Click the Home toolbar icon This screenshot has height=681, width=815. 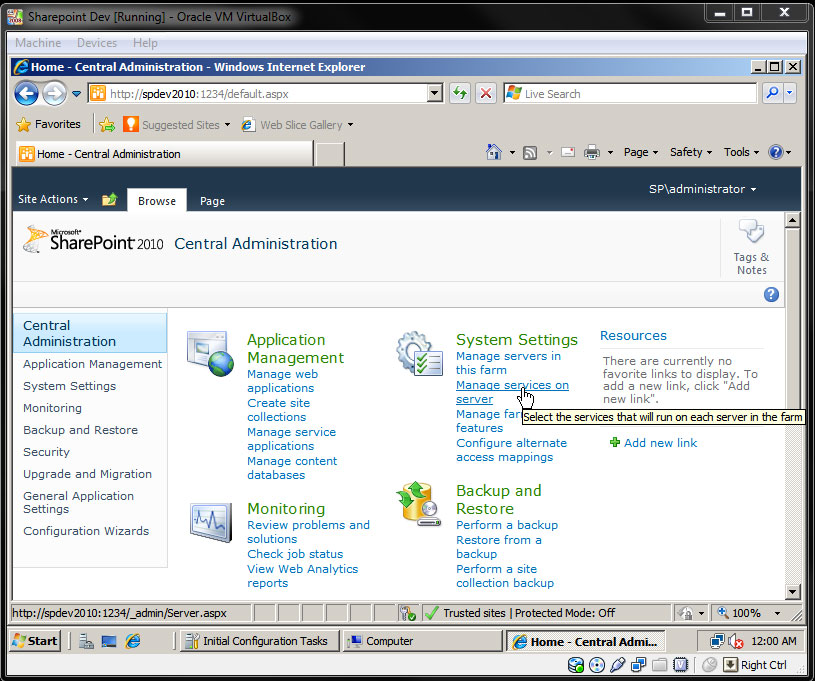click(493, 152)
